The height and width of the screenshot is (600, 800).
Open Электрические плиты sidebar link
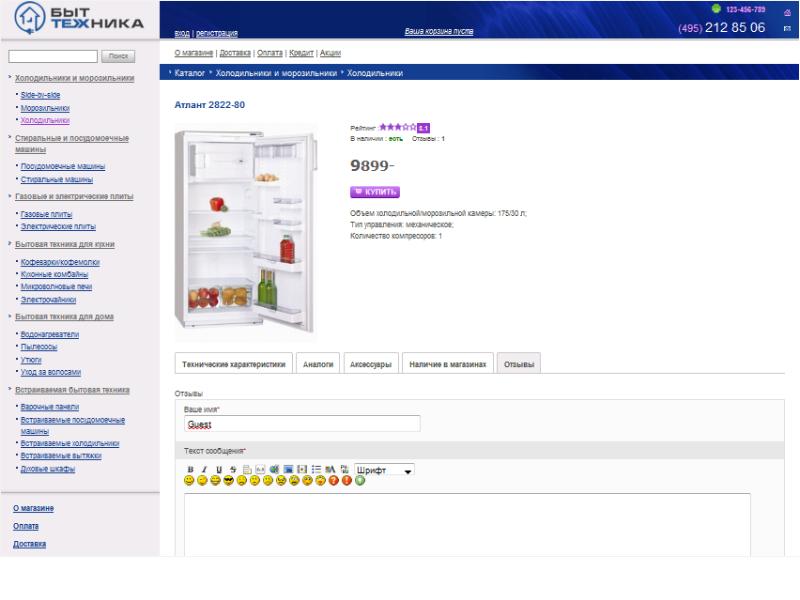click(x=58, y=227)
